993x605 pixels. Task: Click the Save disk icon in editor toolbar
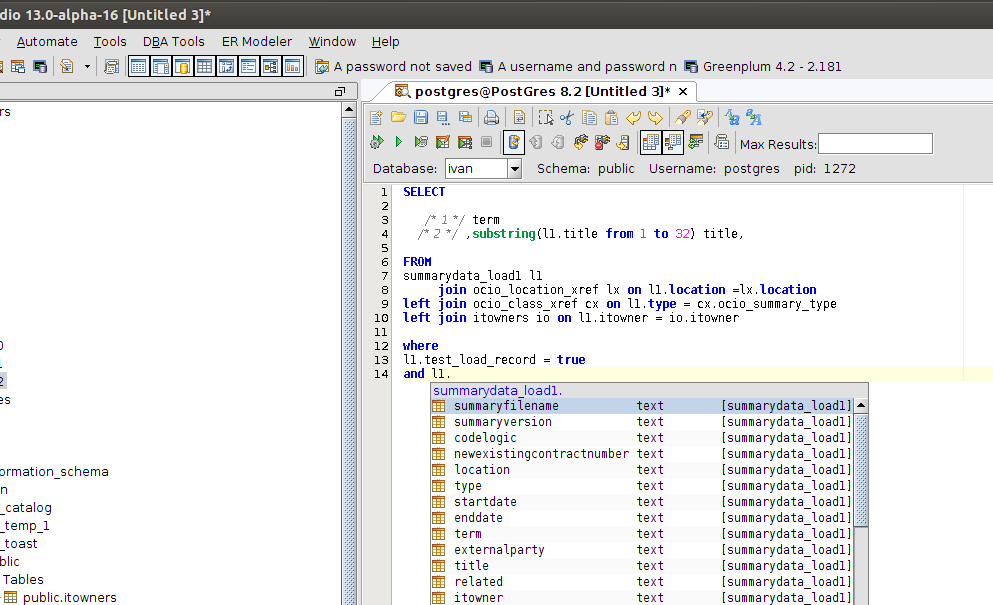[421, 118]
